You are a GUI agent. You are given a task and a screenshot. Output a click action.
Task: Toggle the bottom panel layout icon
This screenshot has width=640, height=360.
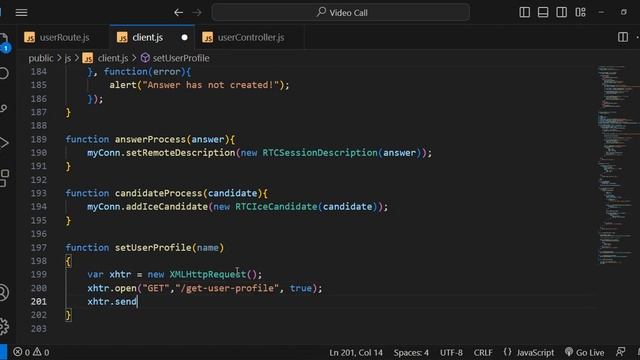click(543, 12)
